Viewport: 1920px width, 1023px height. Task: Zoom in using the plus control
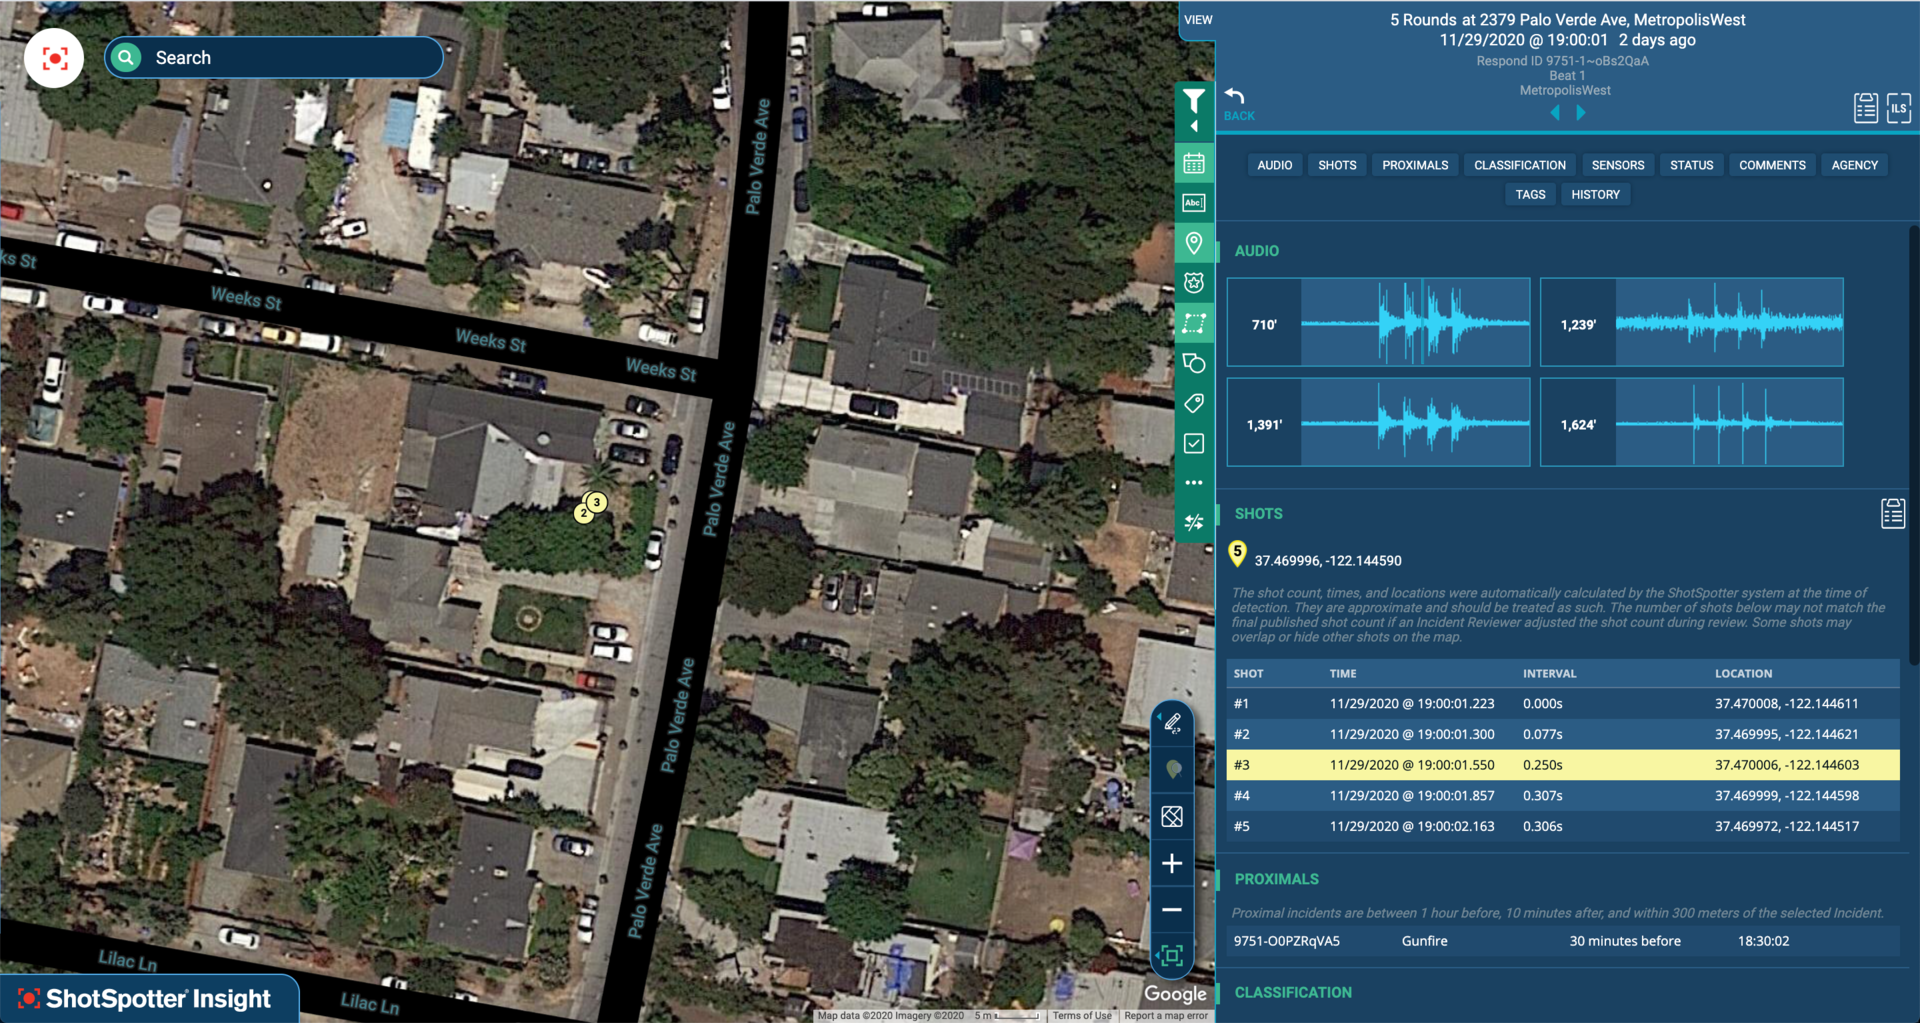click(1172, 862)
